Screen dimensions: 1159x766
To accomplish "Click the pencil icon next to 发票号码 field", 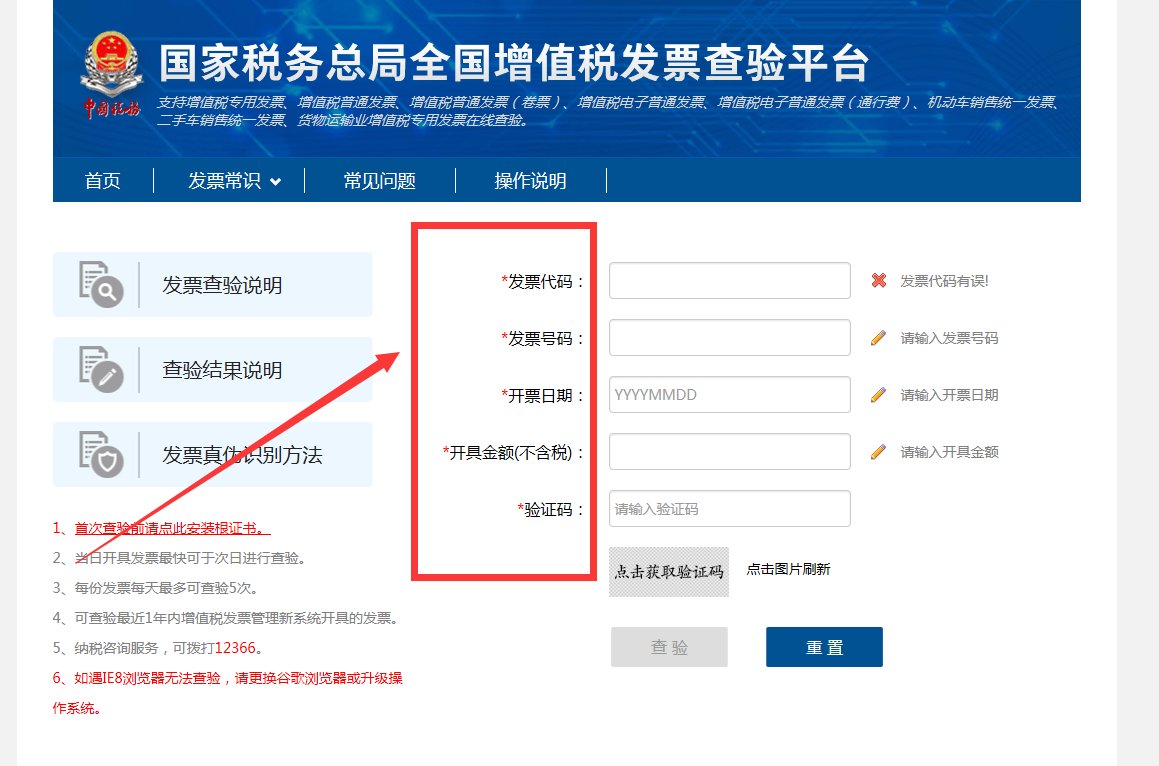I will [877, 338].
